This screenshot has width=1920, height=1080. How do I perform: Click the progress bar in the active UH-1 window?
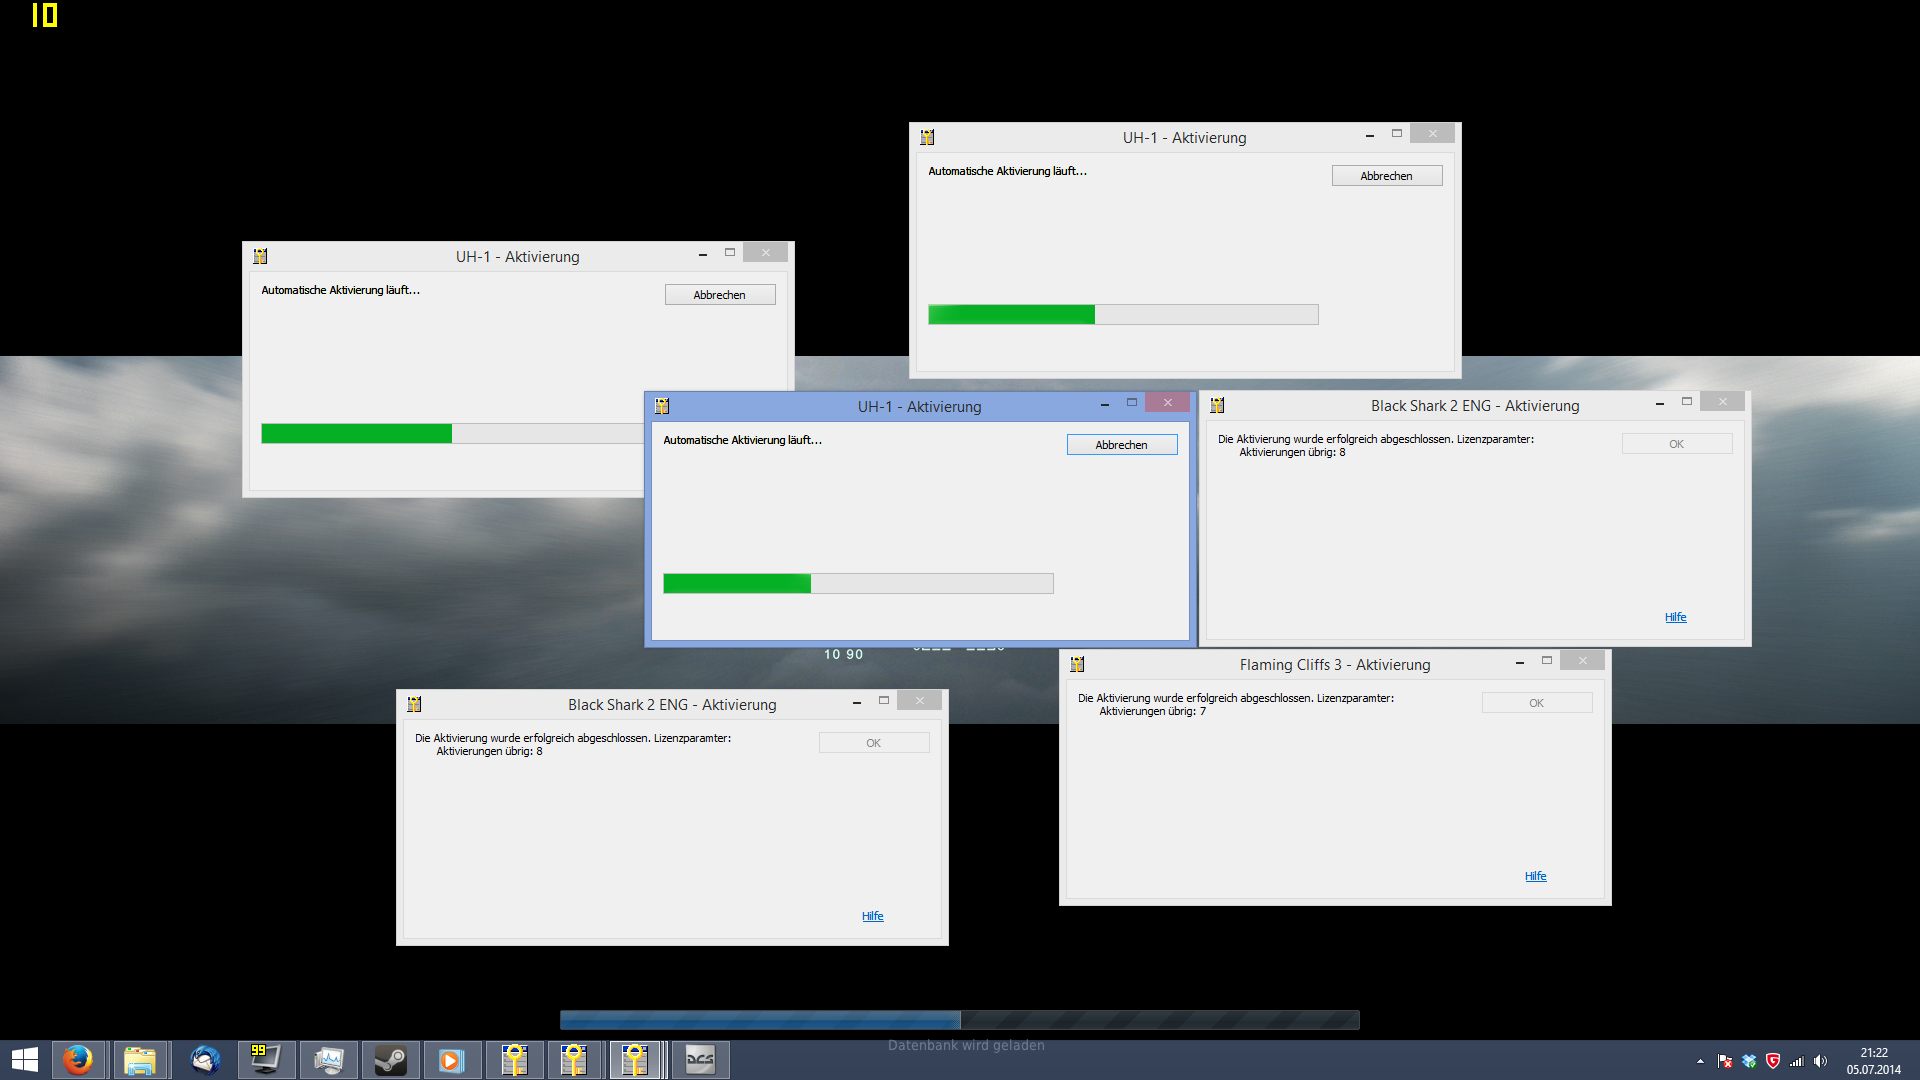858,583
